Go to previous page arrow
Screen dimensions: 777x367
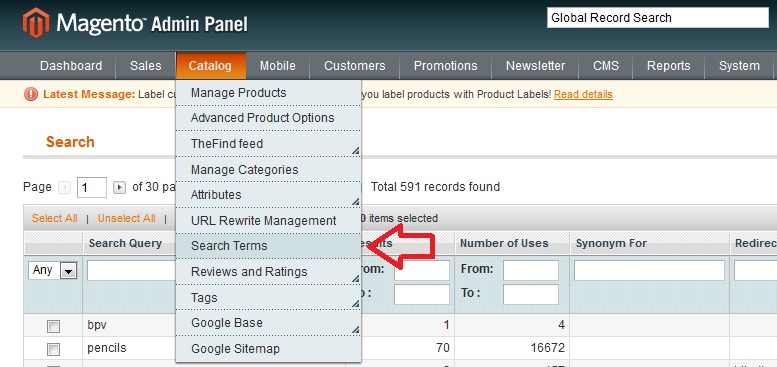tap(64, 188)
